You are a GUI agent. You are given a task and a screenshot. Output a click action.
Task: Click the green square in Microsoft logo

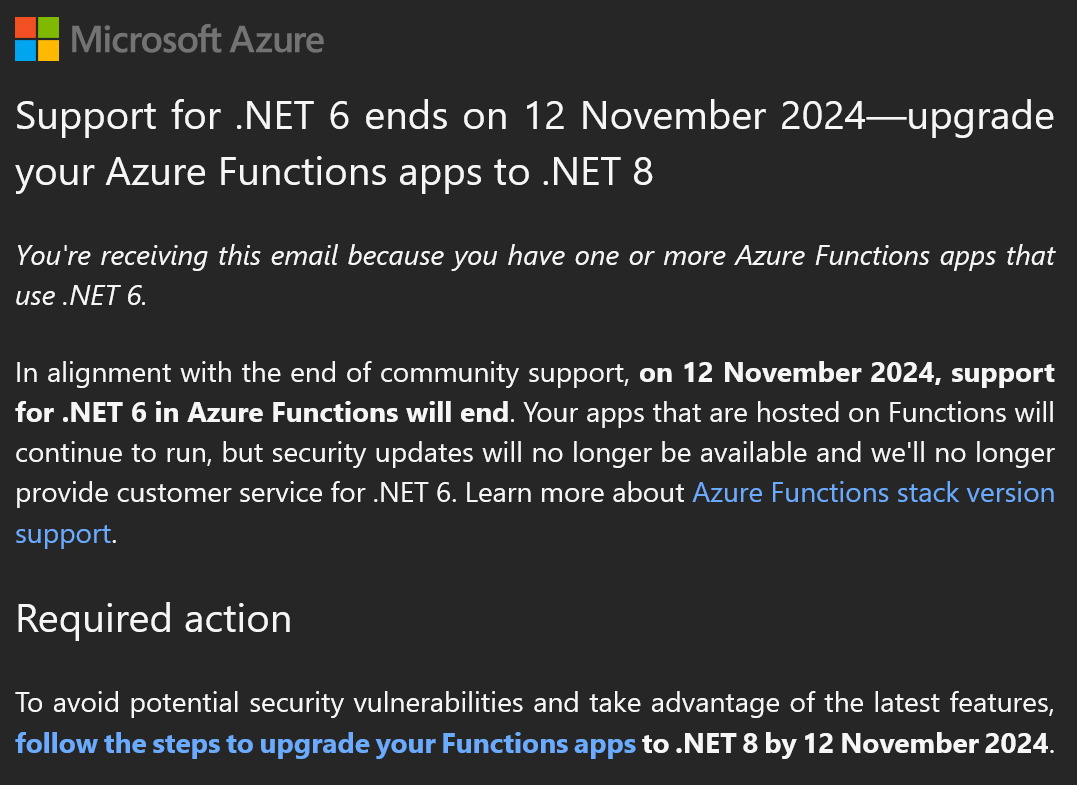pos(48,27)
